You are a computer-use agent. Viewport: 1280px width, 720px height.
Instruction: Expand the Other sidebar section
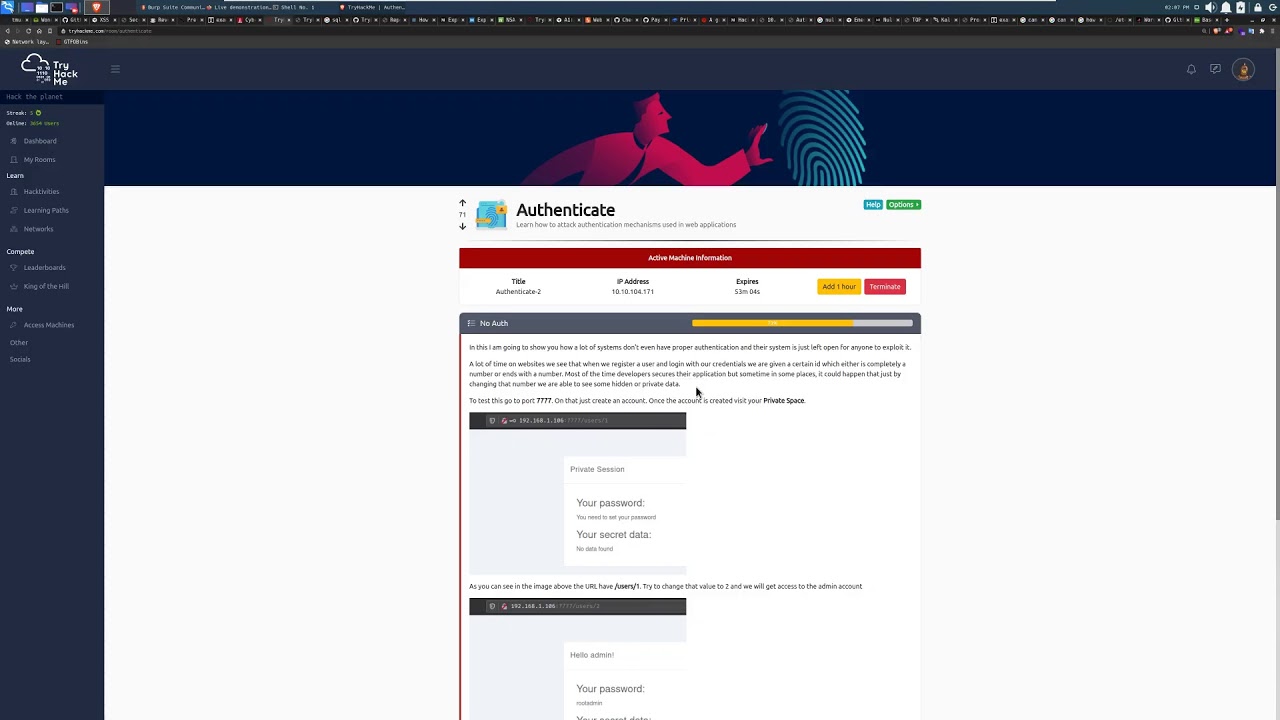[x=19, y=343]
